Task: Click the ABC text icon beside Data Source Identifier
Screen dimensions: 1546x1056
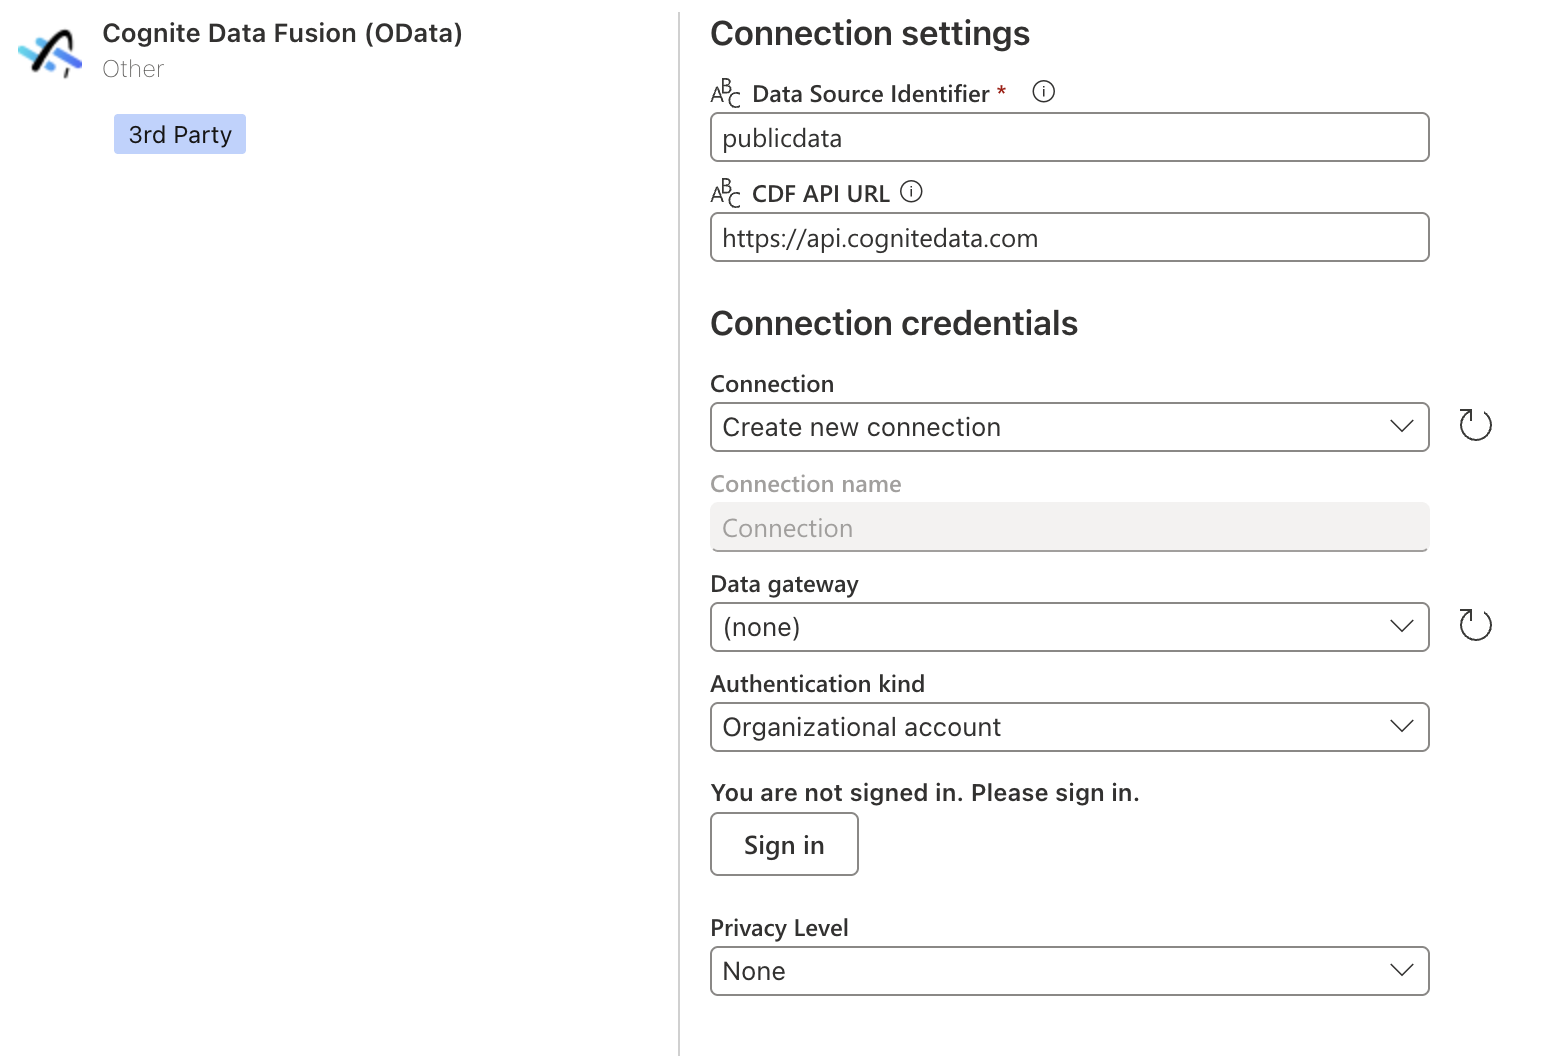Action: coord(726,93)
